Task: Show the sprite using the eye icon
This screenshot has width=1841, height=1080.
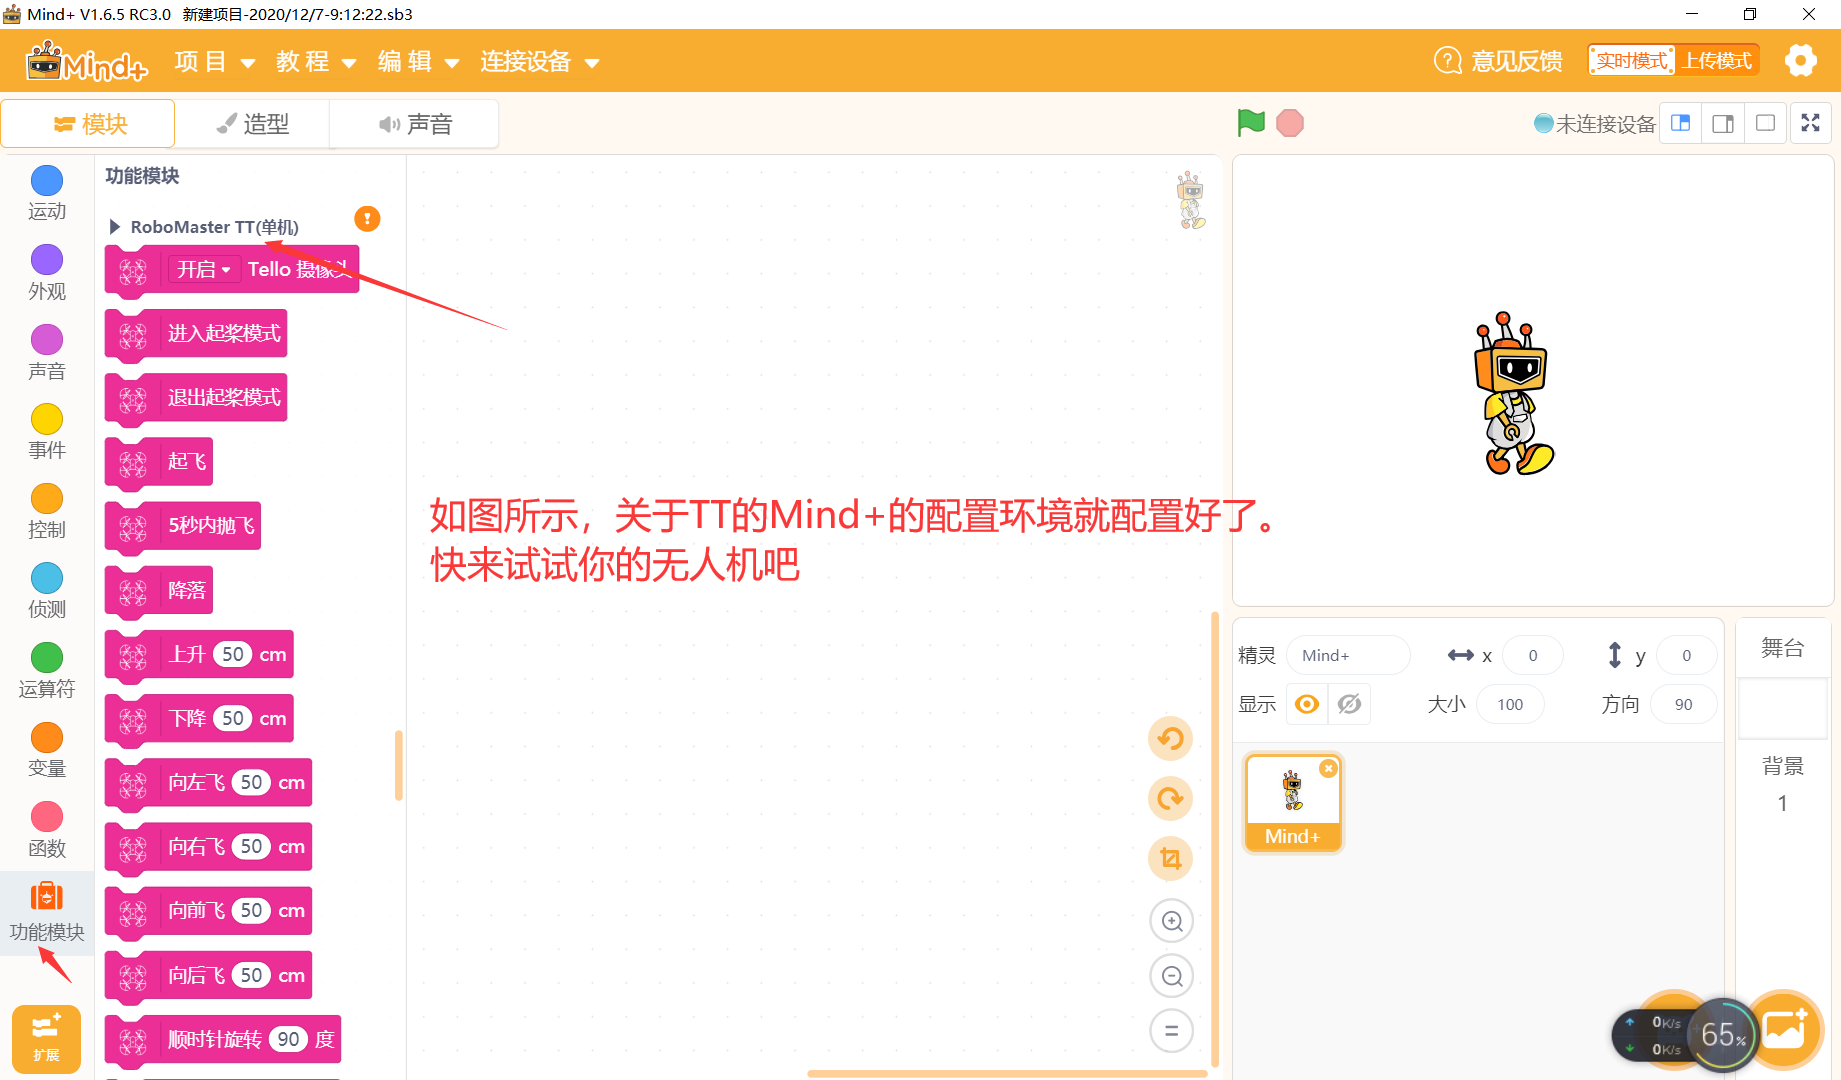Action: click(x=1306, y=705)
